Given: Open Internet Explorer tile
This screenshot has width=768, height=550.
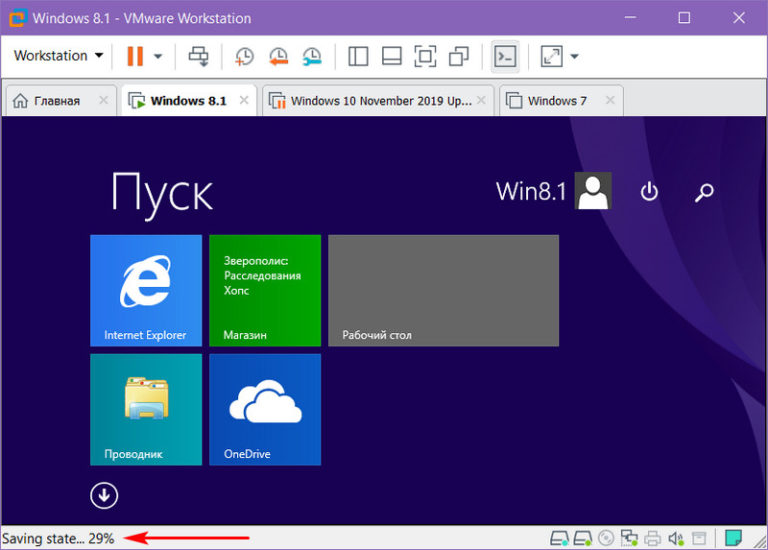Looking at the screenshot, I should [x=146, y=290].
